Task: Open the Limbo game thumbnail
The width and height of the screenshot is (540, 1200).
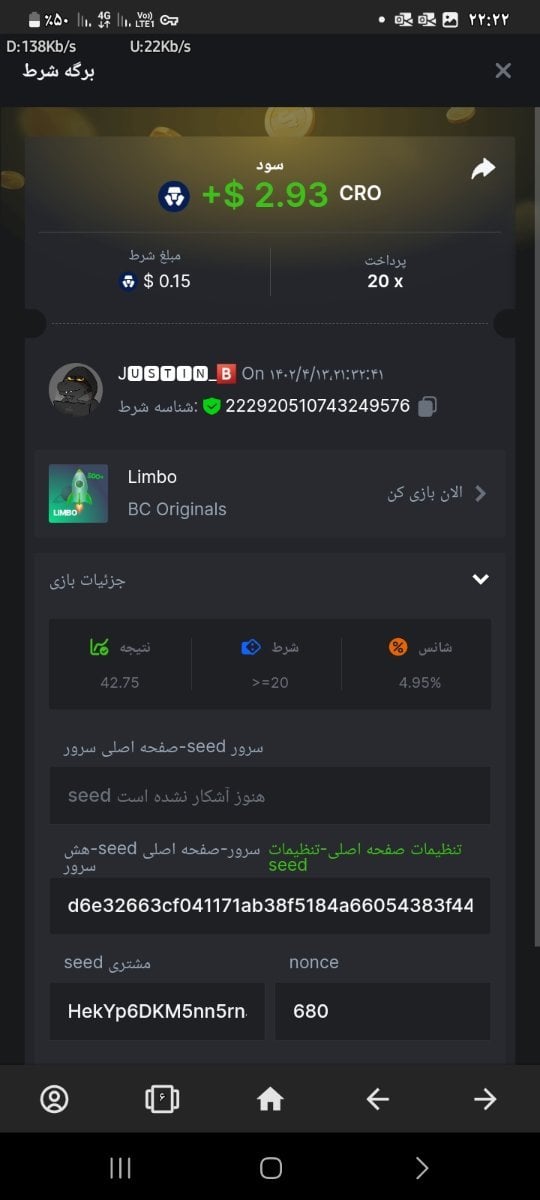Action: point(78,493)
